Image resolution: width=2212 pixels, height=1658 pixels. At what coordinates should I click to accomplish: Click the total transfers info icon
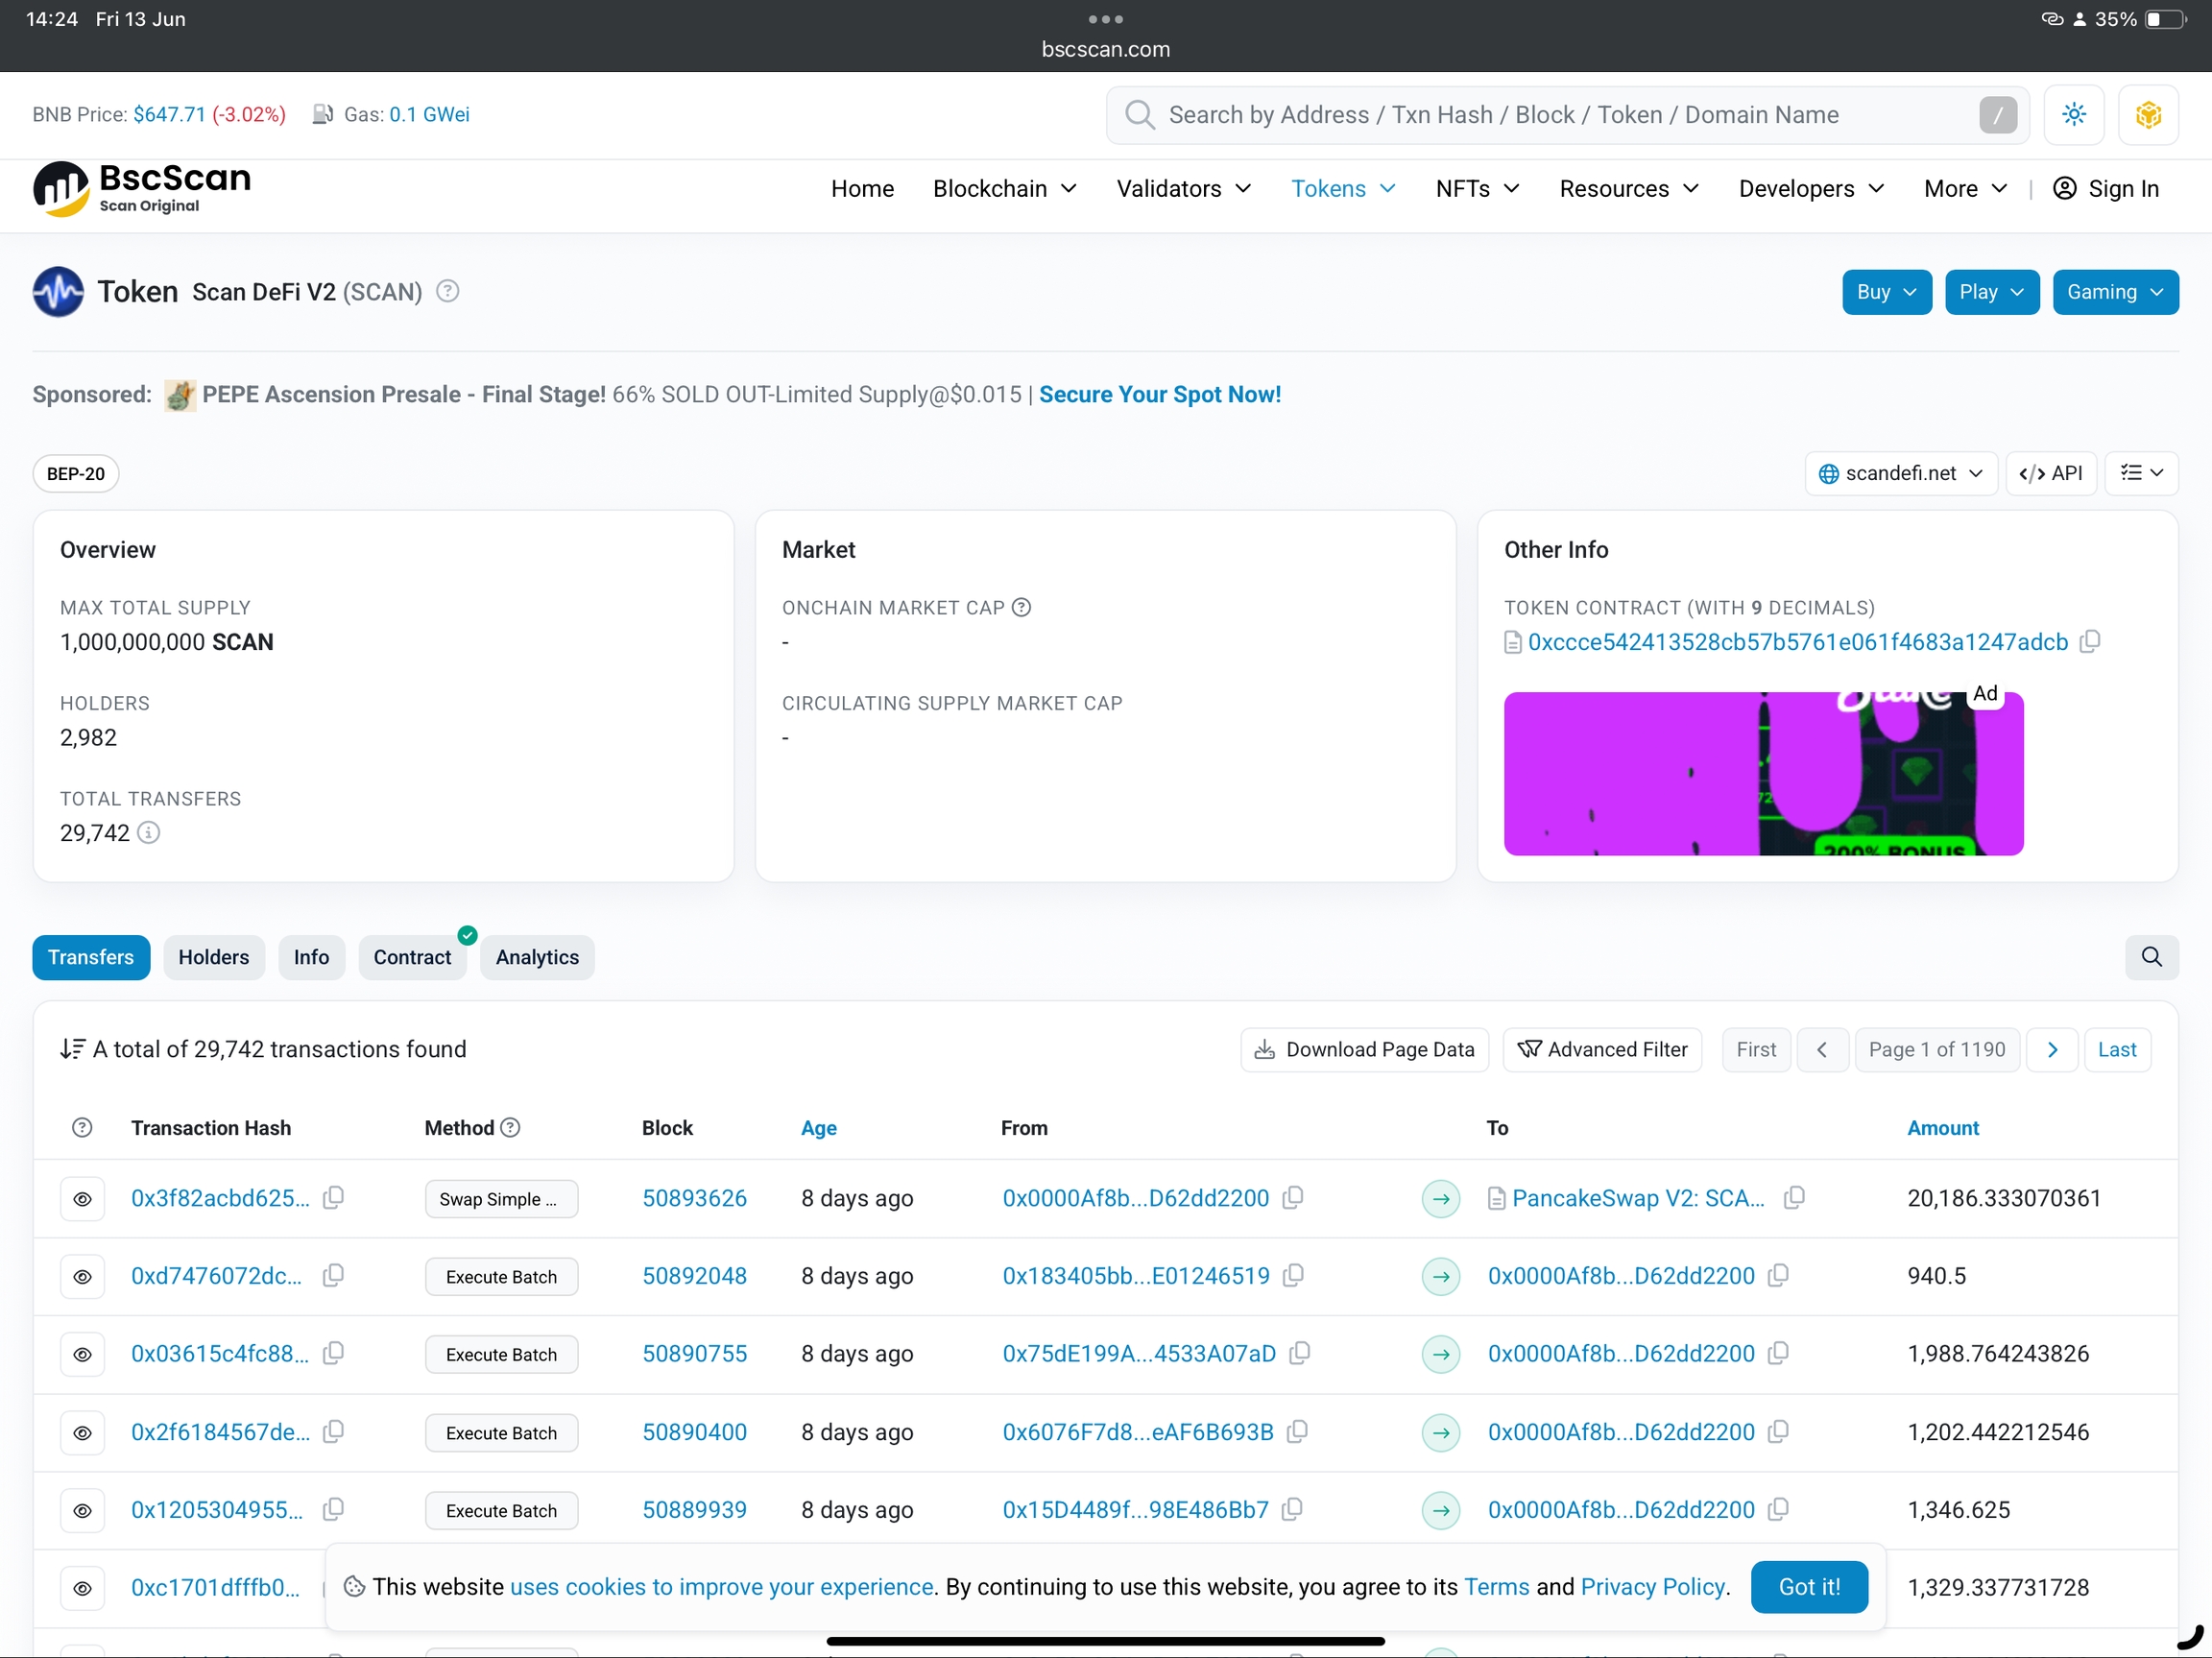[x=148, y=832]
